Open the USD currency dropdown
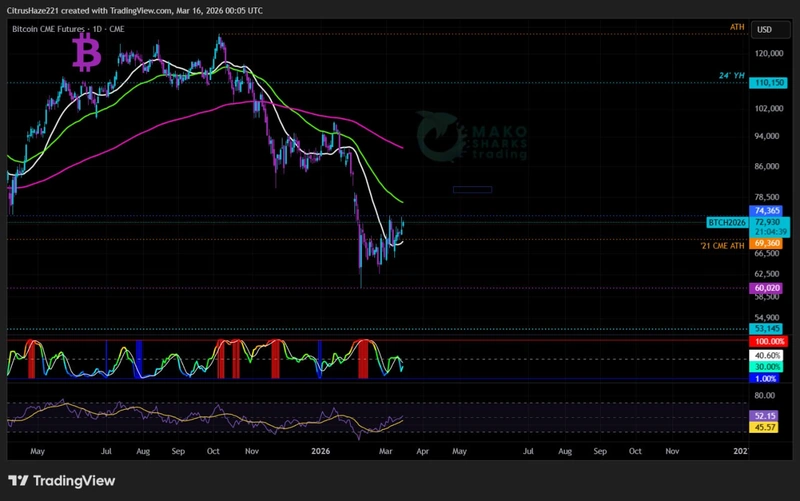The image size is (800, 501). 765,30
